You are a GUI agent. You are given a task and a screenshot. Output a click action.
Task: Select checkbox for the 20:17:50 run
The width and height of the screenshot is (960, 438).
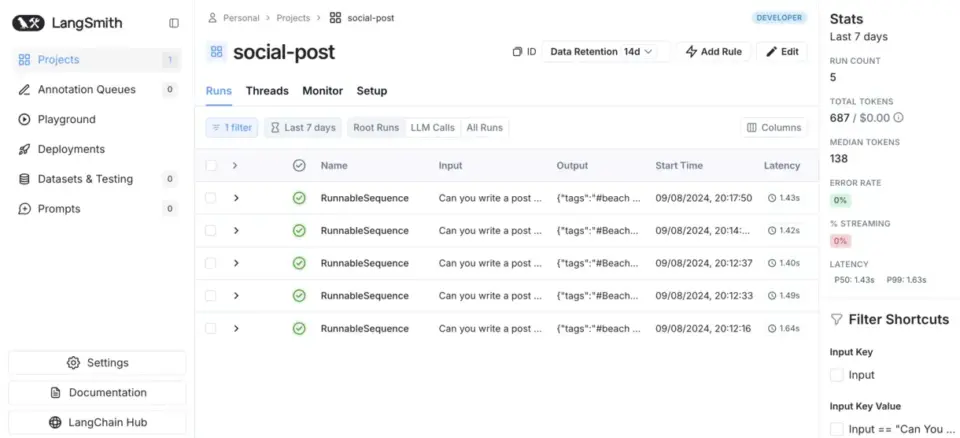(x=211, y=198)
